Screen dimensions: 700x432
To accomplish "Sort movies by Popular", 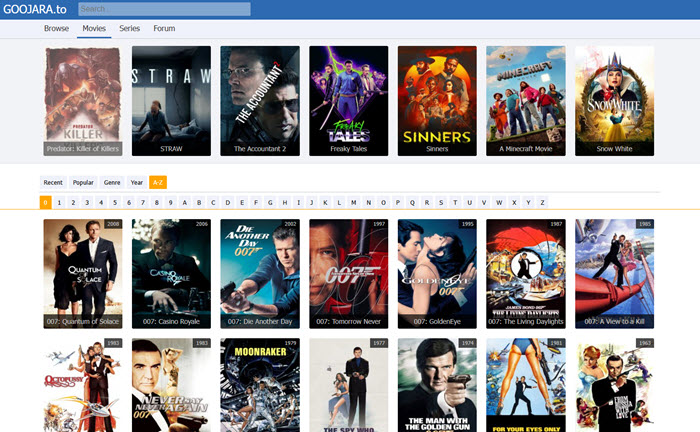I will click(x=83, y=183).
